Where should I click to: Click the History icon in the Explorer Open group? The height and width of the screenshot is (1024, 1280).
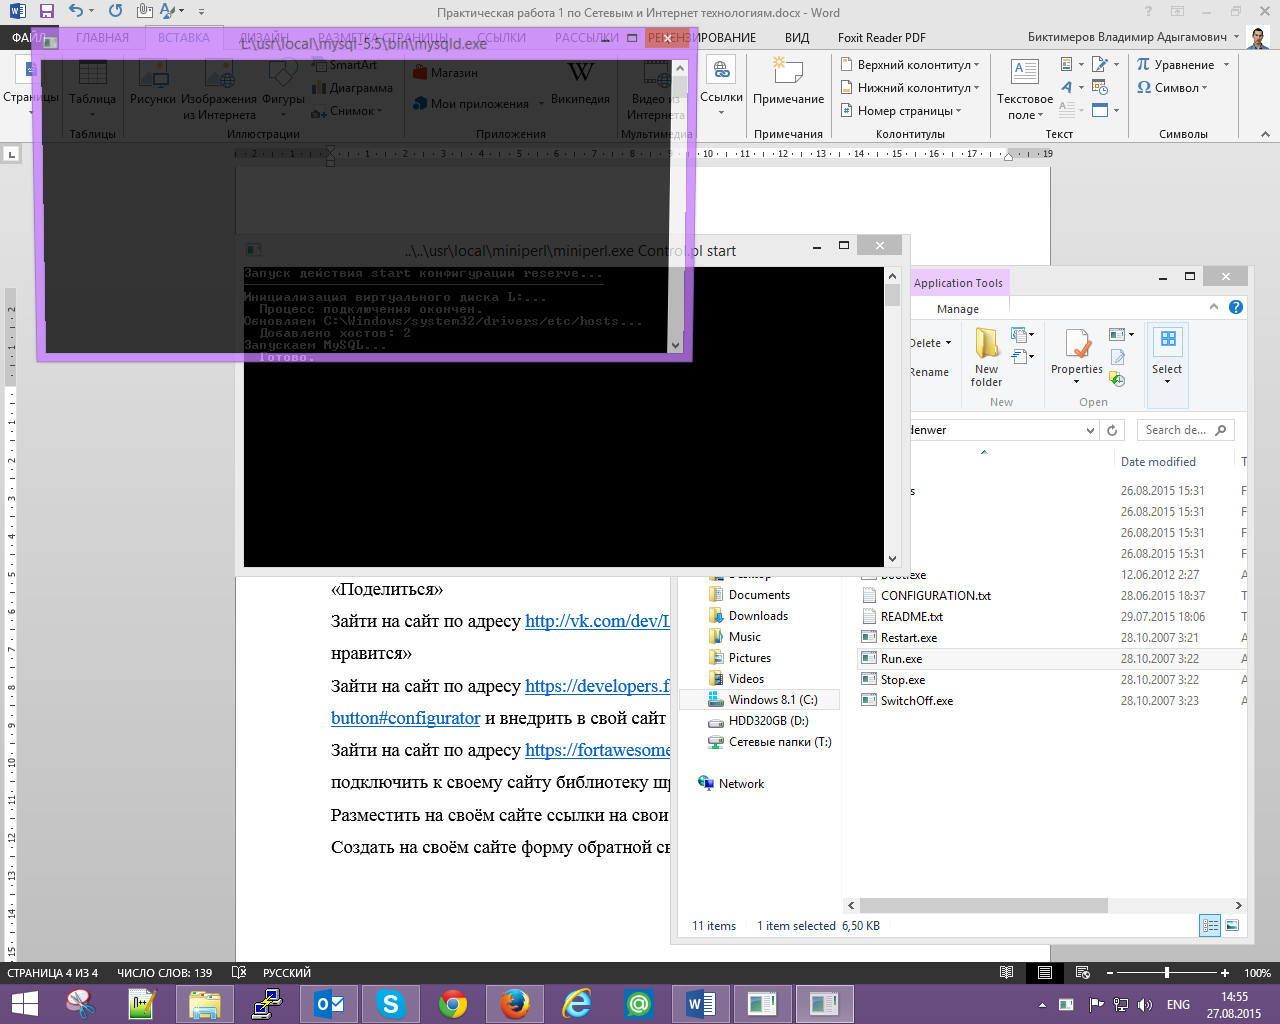click(x=1118, y=380)
